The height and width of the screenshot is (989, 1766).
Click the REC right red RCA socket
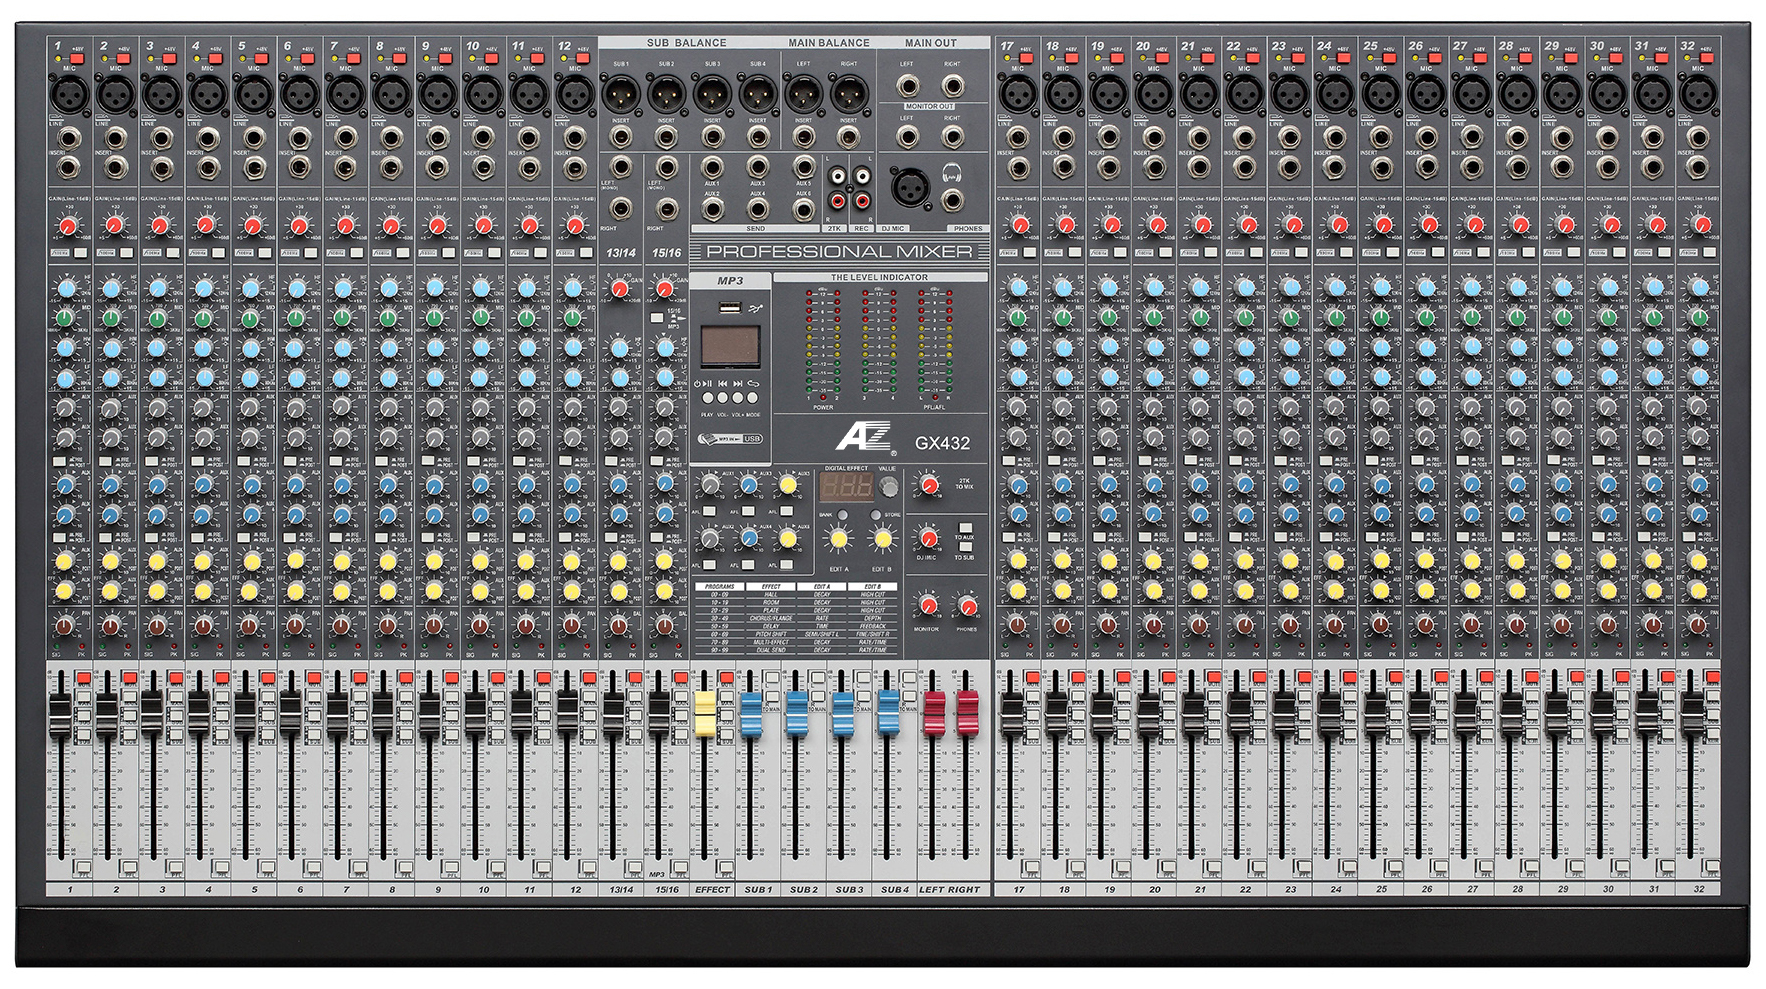[861, 202]
